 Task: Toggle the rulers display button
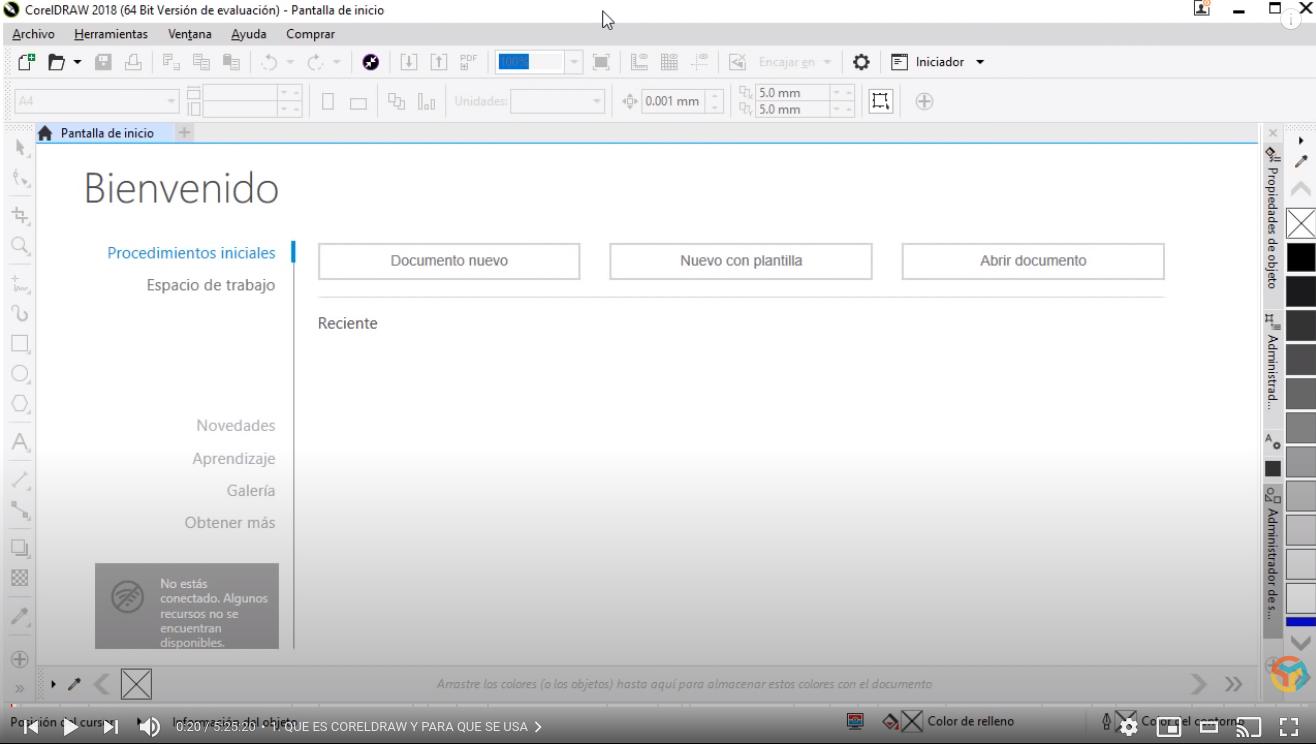point(639,62)
